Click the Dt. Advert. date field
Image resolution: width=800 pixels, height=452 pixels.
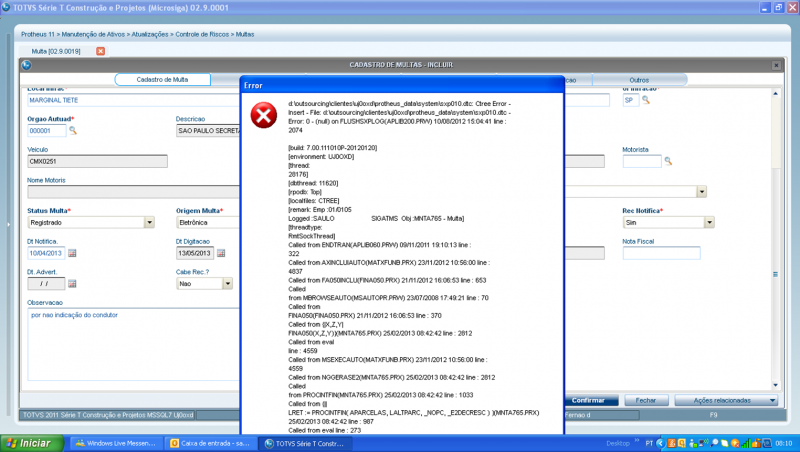pos(46,284)
